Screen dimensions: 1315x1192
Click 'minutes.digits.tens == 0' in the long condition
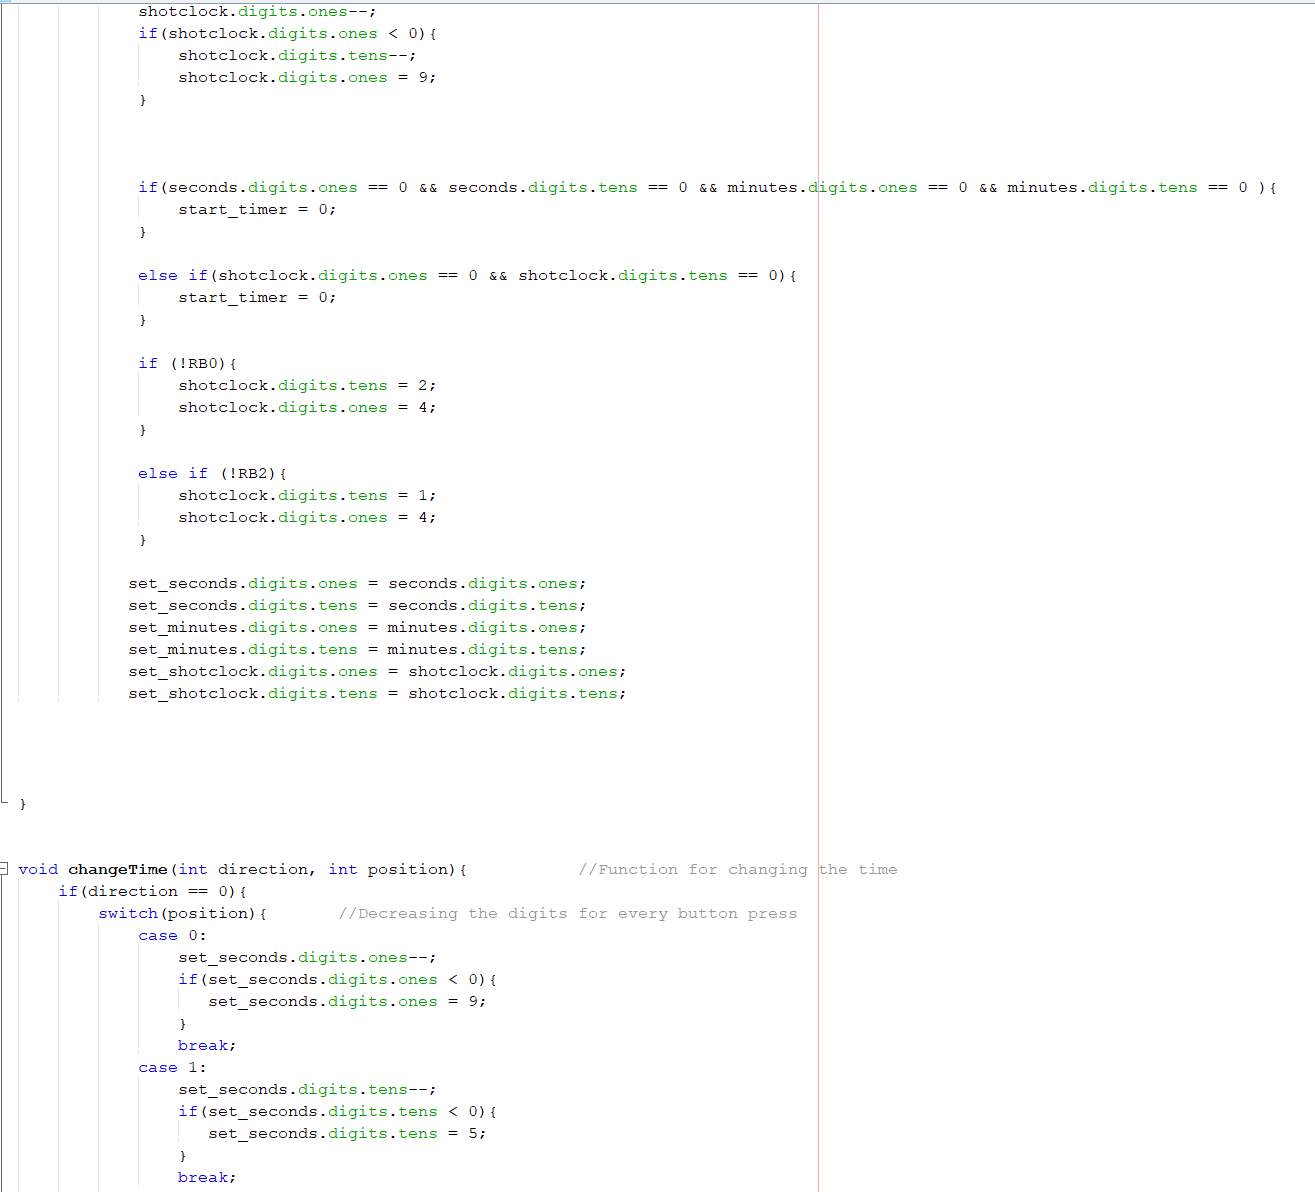(x=1128, y=188)
